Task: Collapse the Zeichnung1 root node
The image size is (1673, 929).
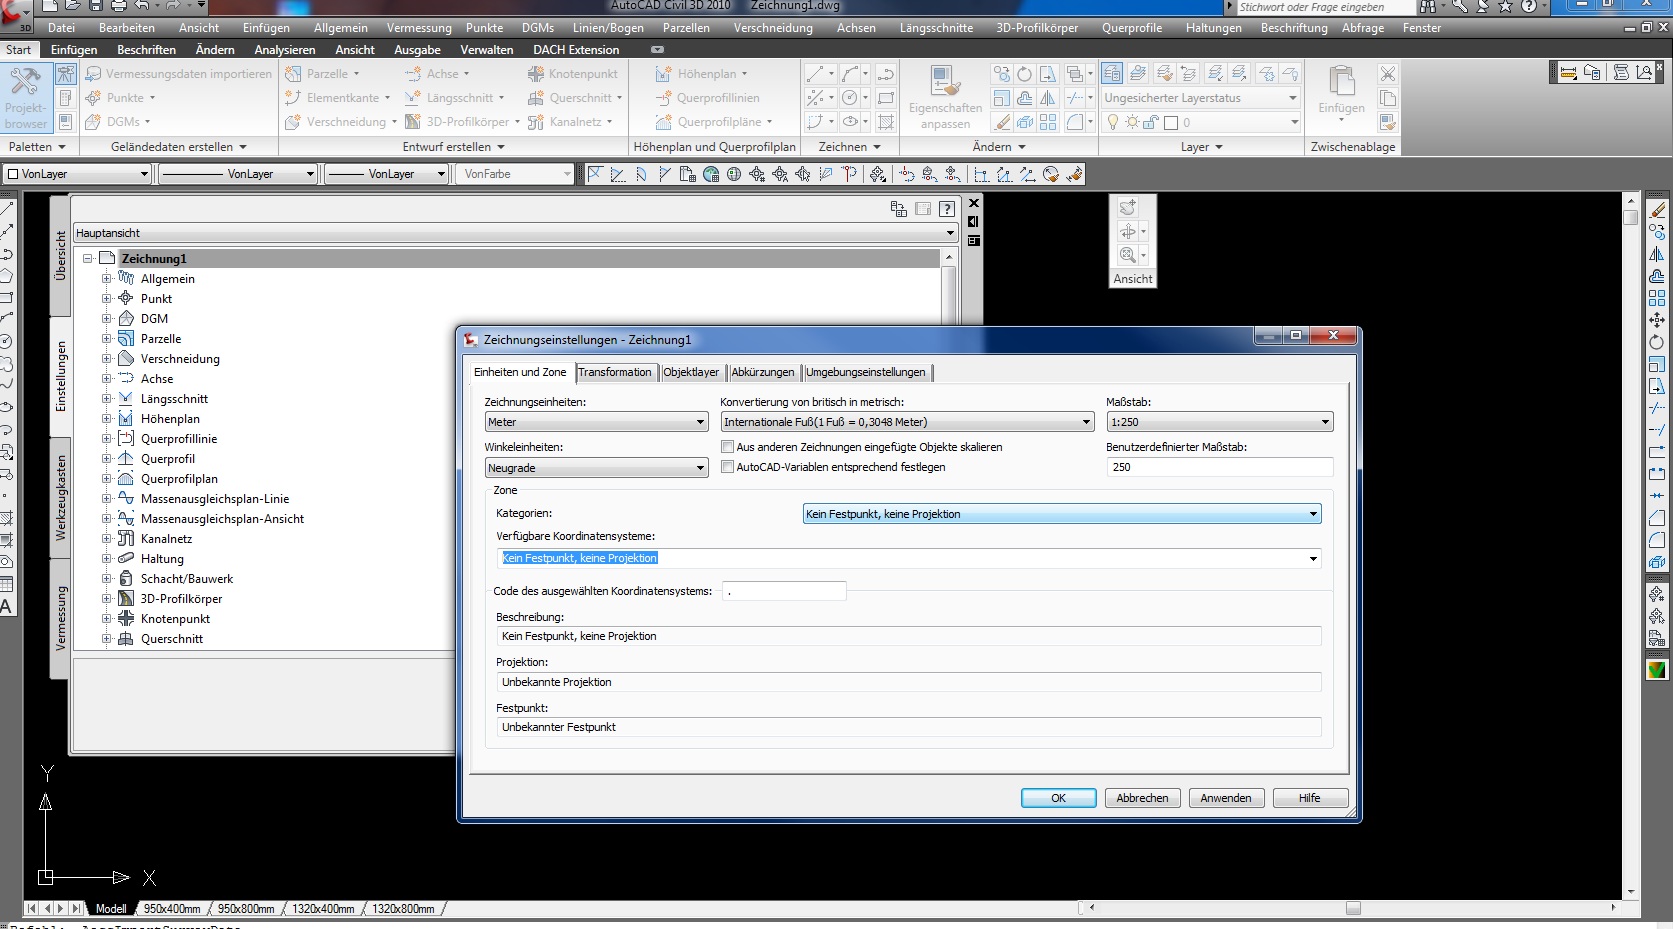Action: [88, 258]
